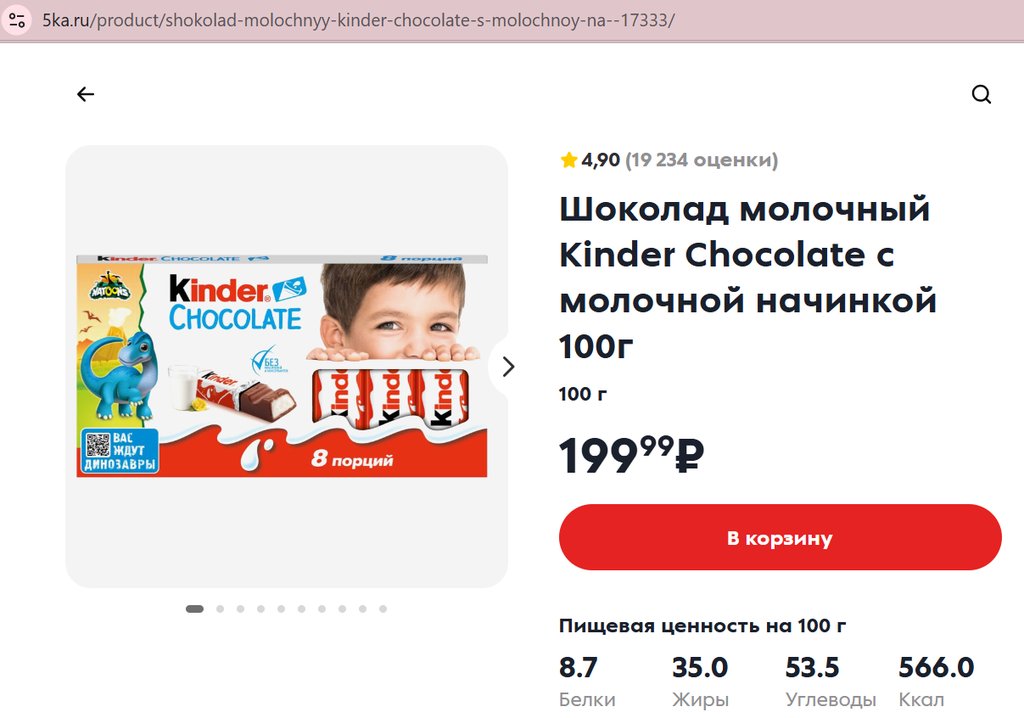Screen dimensions: 1024x718
Task: Click the Kinder Chocolate product photo
Action: coord(282,365)
